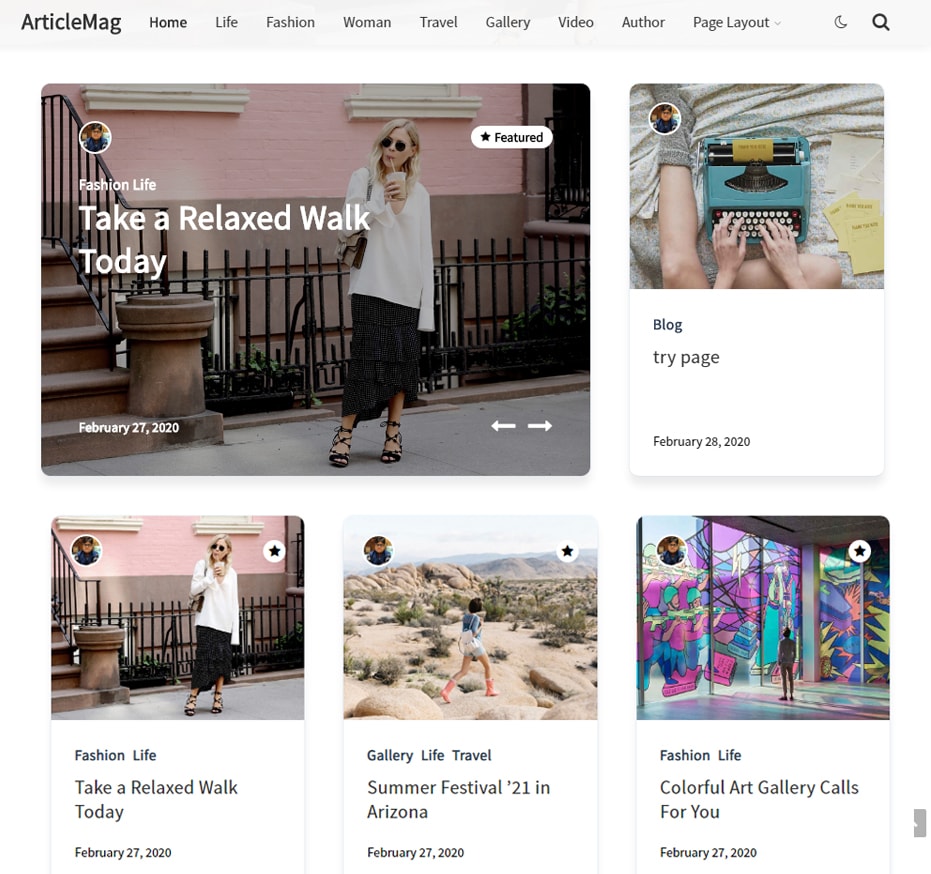Click star badge on Colorful Art Gallery card
This screenshot has height=874, width=931.
tap(860, 551)
